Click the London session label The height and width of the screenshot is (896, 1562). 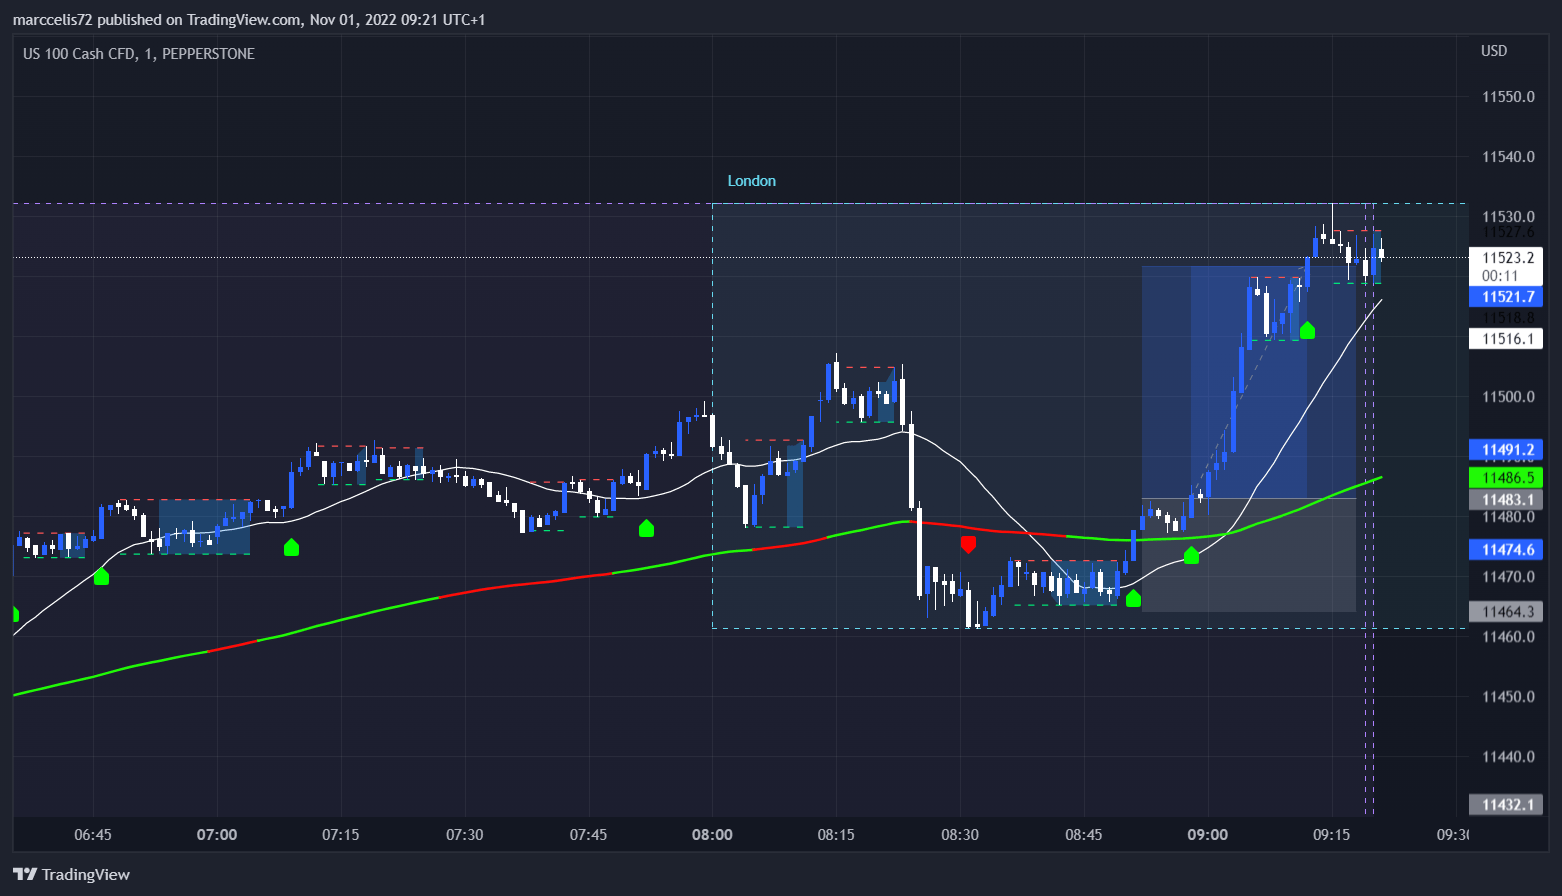pyautogui.click(x=752, y=180)
